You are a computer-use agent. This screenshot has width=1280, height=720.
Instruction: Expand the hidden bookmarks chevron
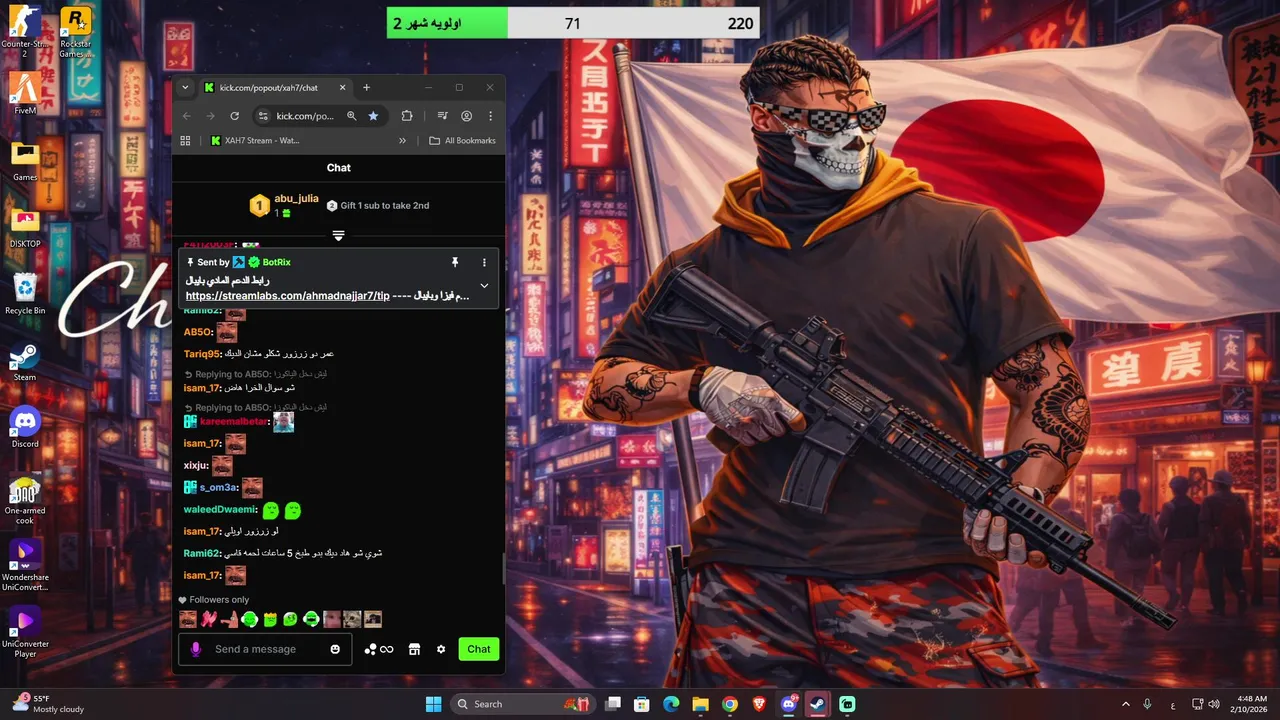tap(402, 141)
